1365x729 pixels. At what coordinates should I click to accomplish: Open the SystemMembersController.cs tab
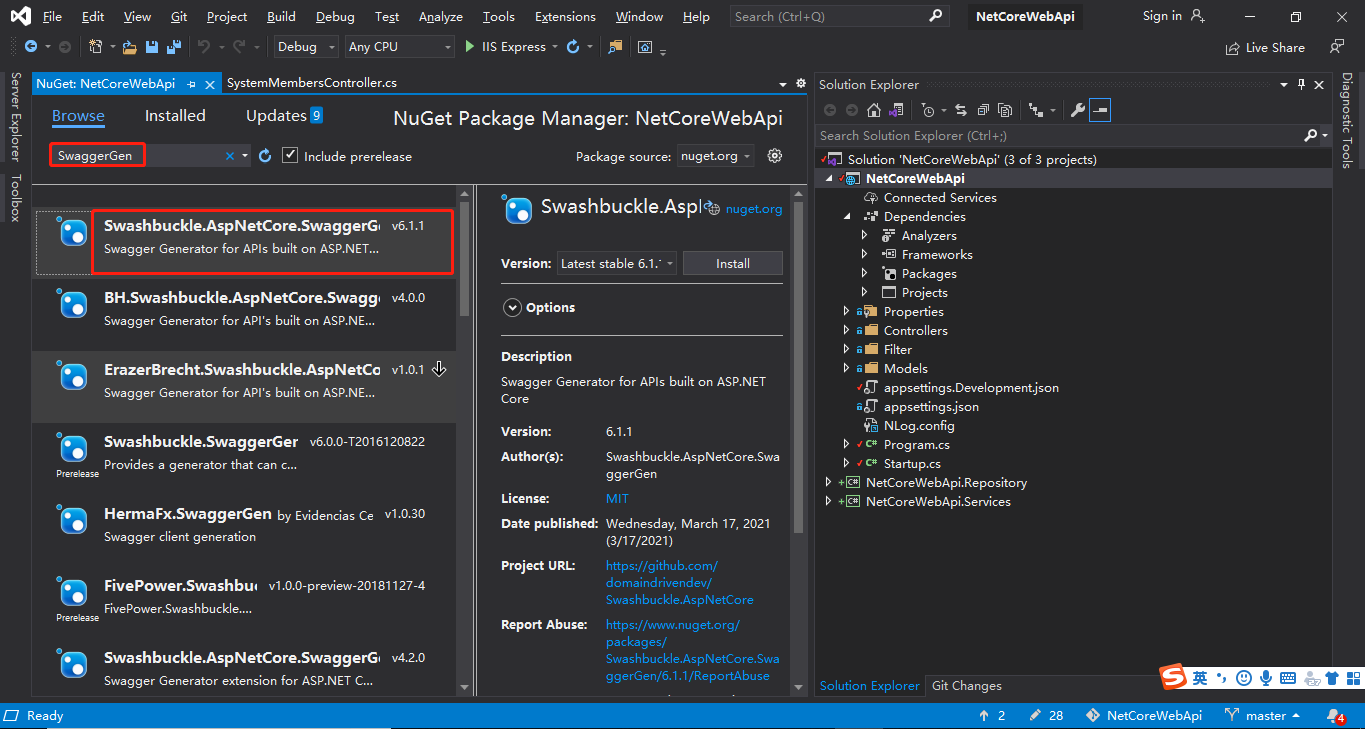[x=312, y=84]
